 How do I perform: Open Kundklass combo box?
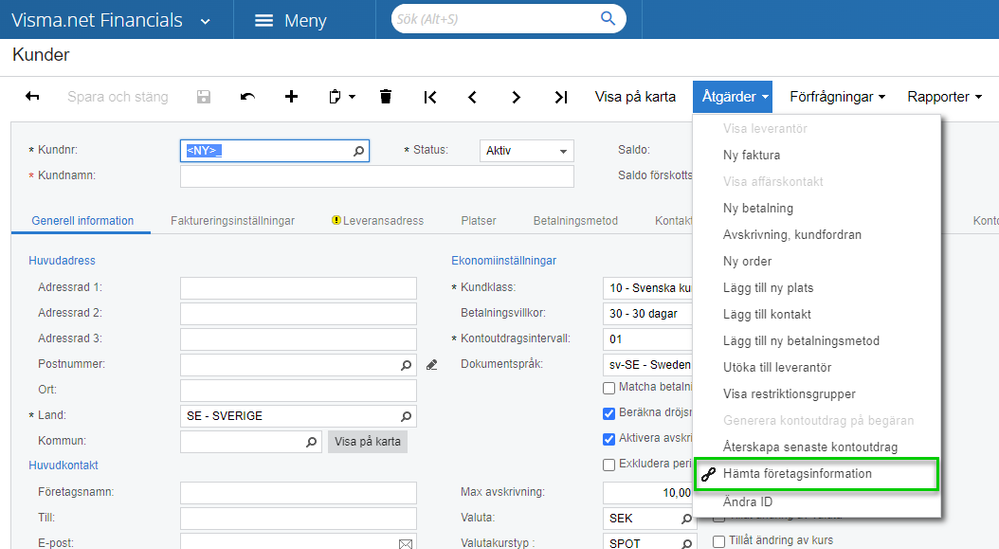[x=647, y=288]
